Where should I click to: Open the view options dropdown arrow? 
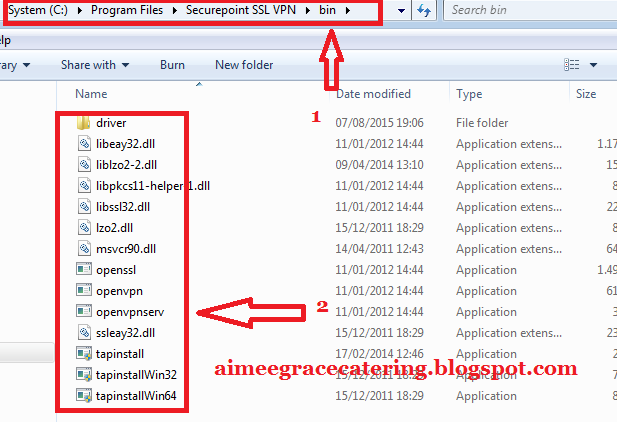pyautogui.click(x=593, y=65)
